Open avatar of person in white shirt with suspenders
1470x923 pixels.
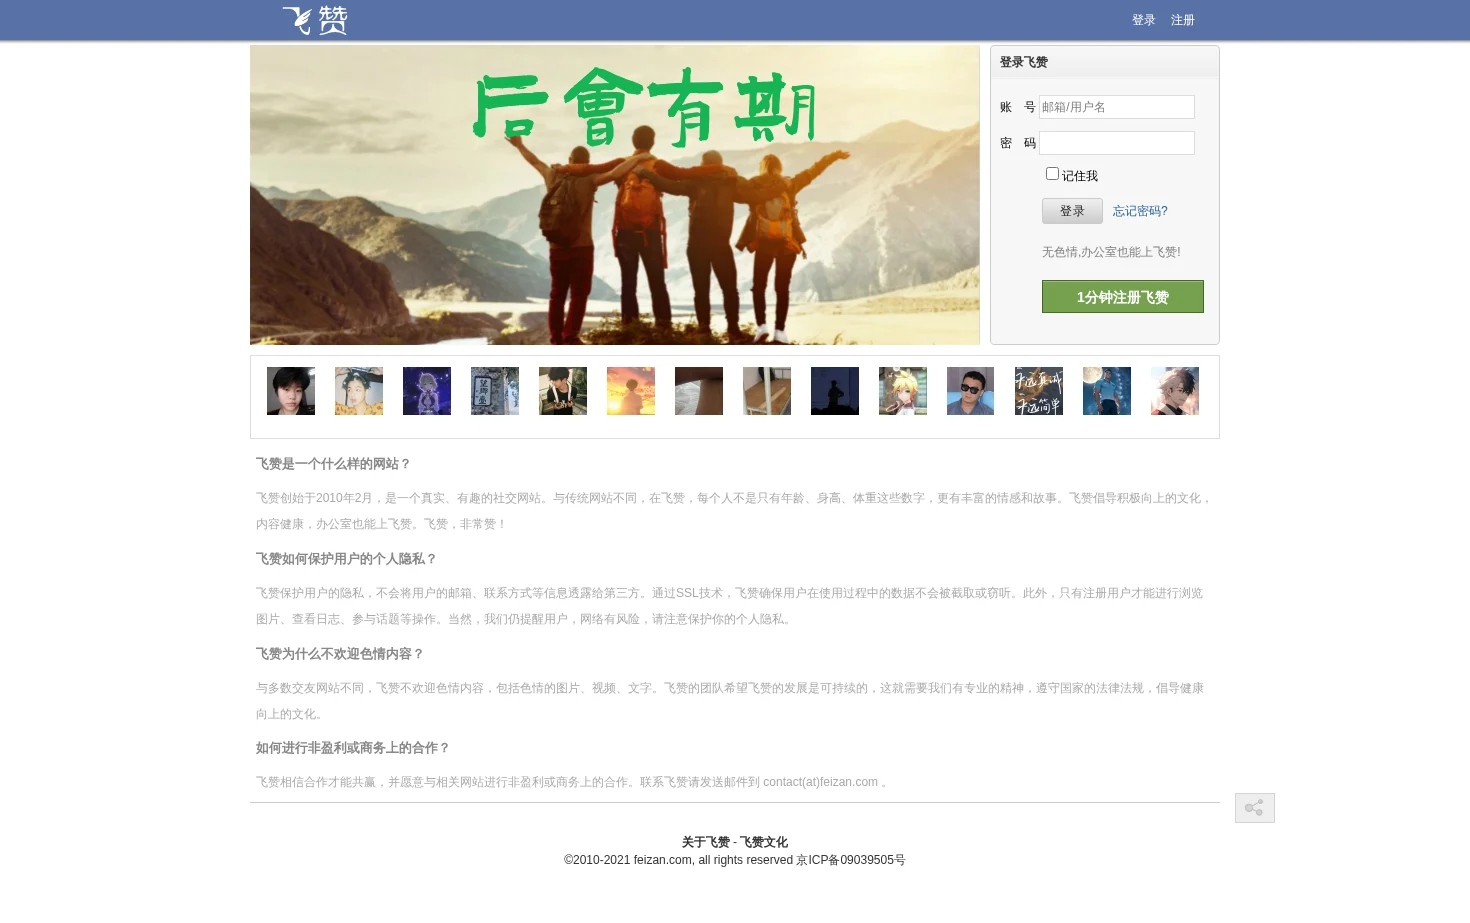[x=563, y=391]
